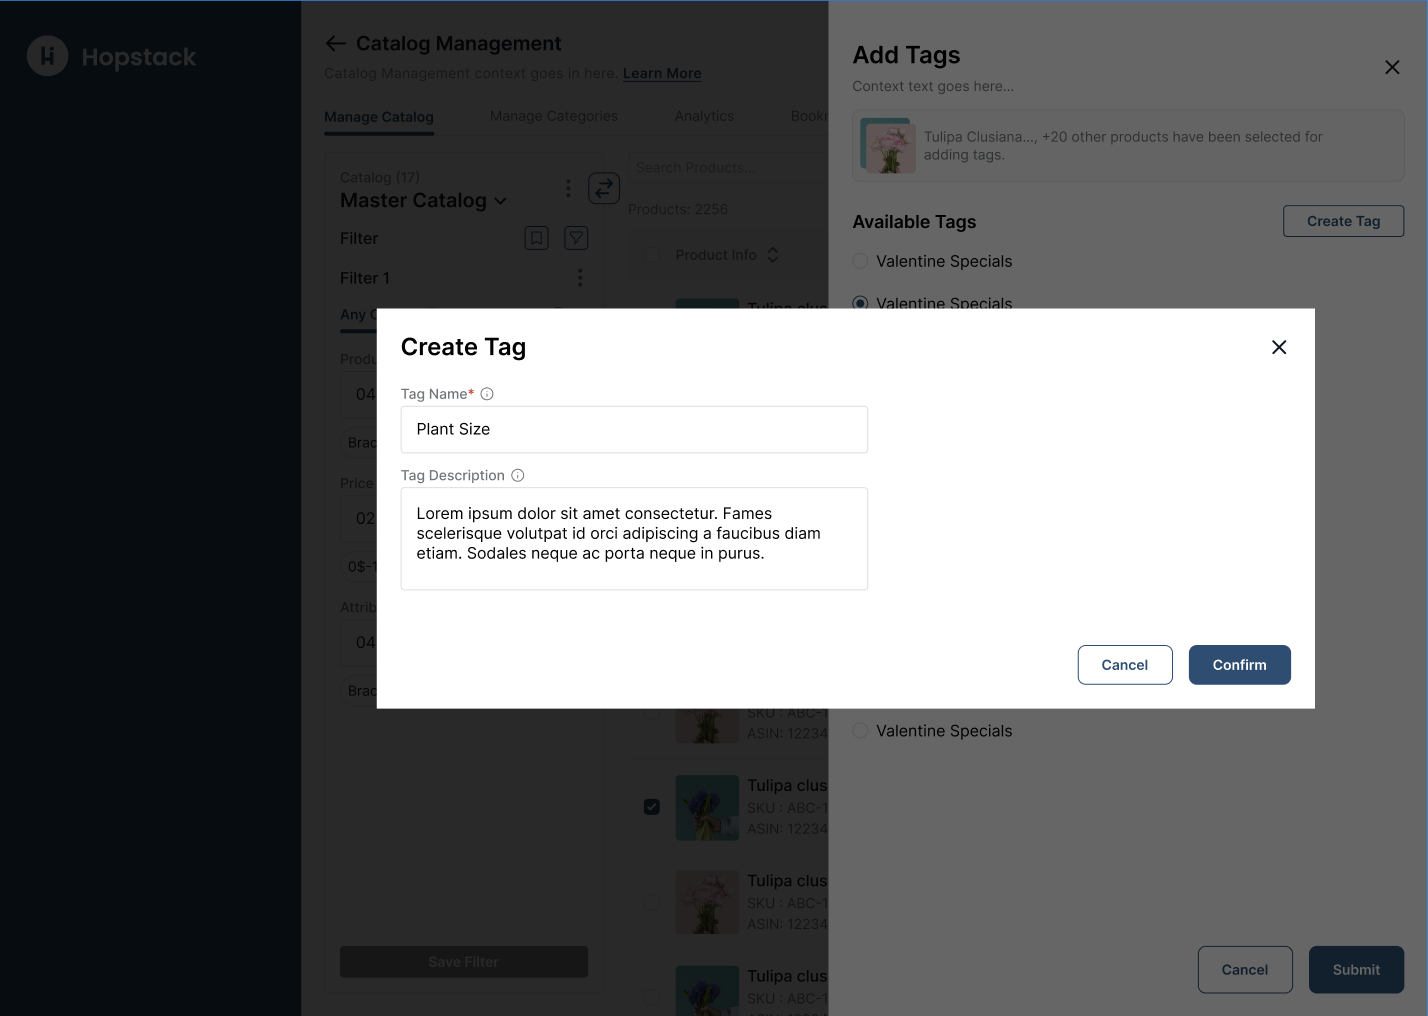The image size is (1428, 1016).
Task: Click the Hopstack logo icon
Action: (x=47, y=57)
